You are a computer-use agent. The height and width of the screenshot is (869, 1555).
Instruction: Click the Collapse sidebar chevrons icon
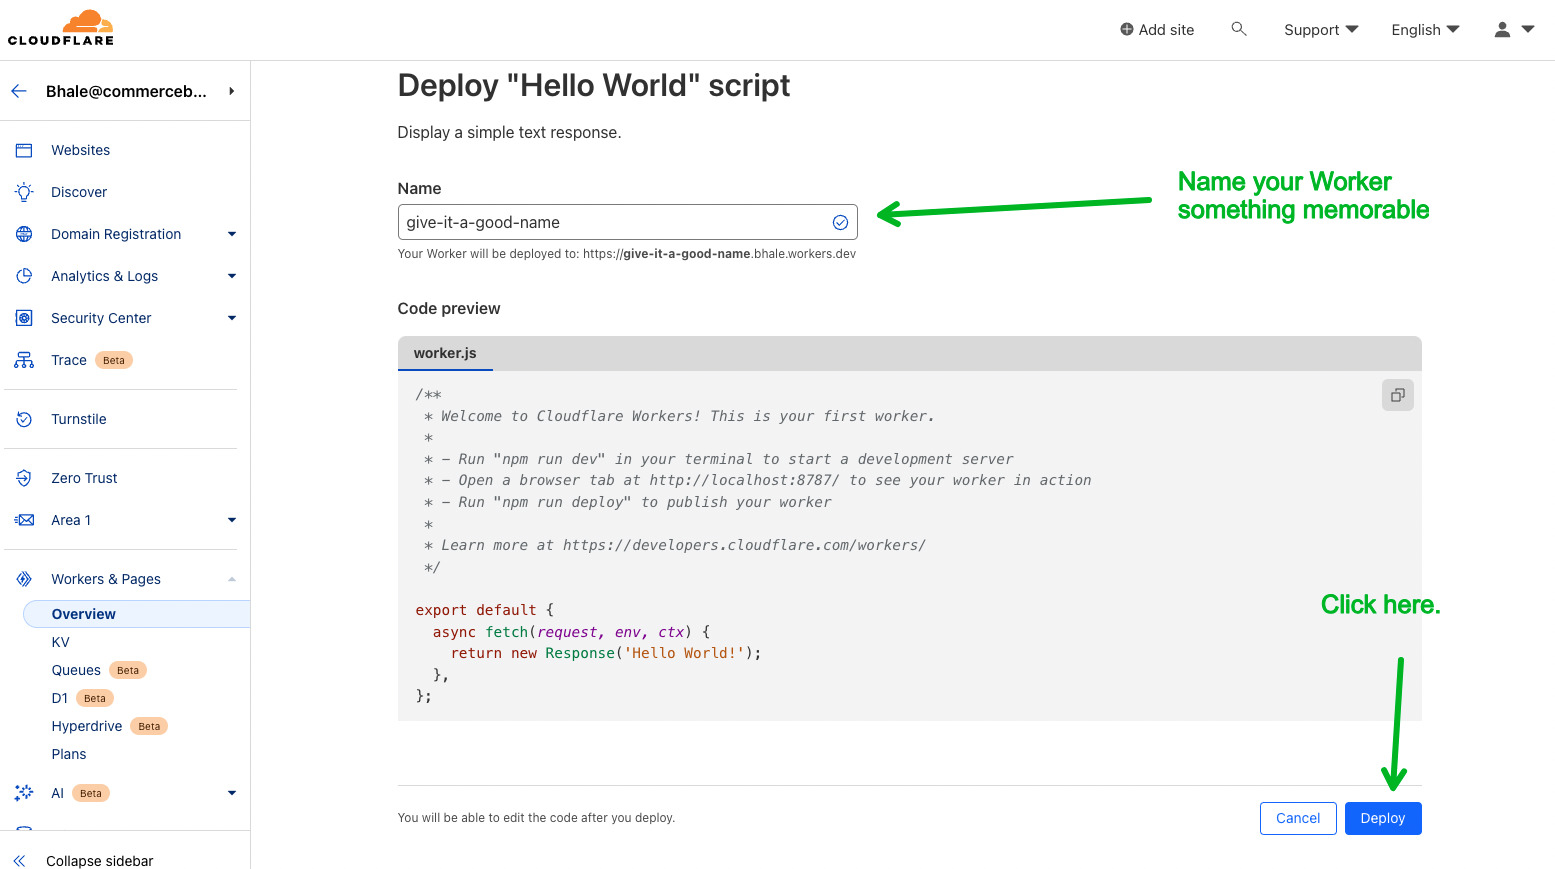coord(19,861)
